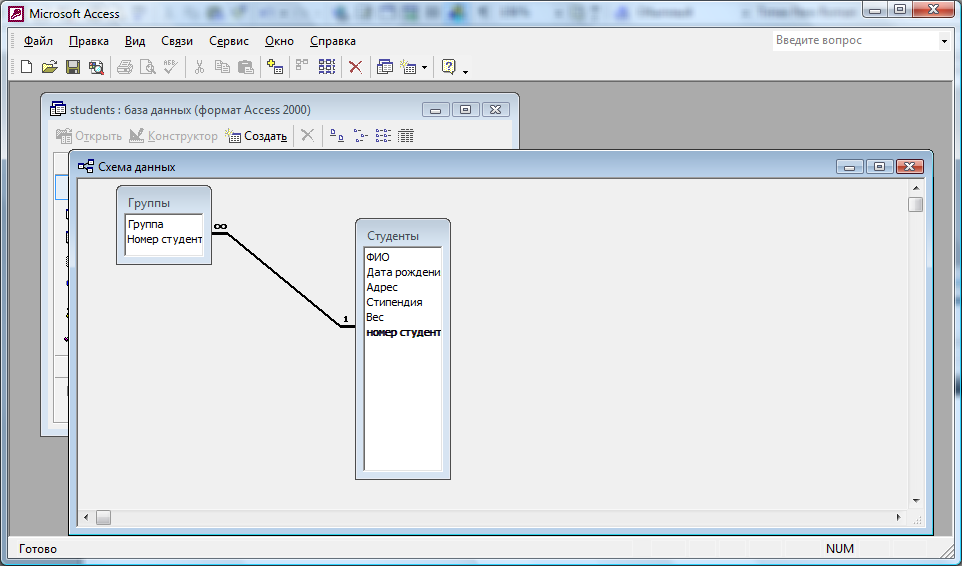This screenshot has width=962, height=566.
Task: Click the Show All Relationships icon
Action: point(326,67)
